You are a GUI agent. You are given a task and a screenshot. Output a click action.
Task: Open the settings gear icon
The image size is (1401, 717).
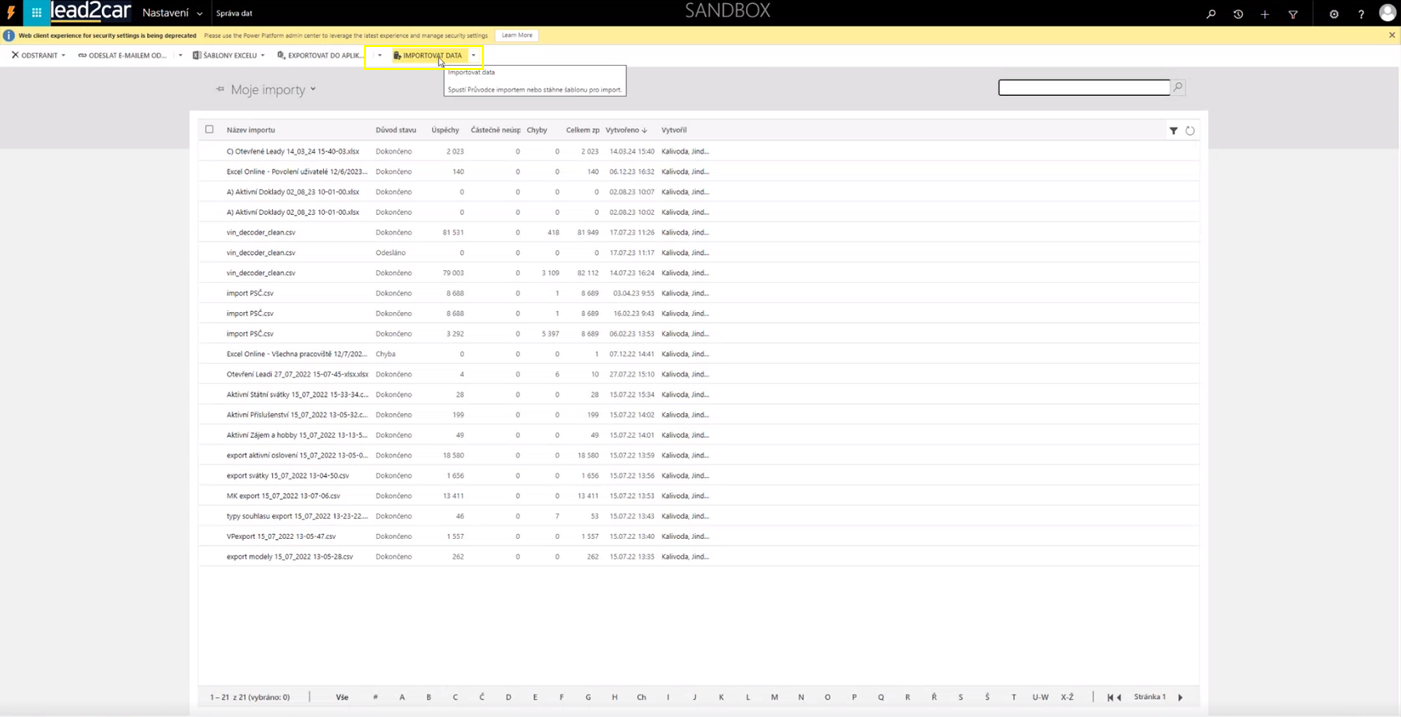click(1334, 14)
